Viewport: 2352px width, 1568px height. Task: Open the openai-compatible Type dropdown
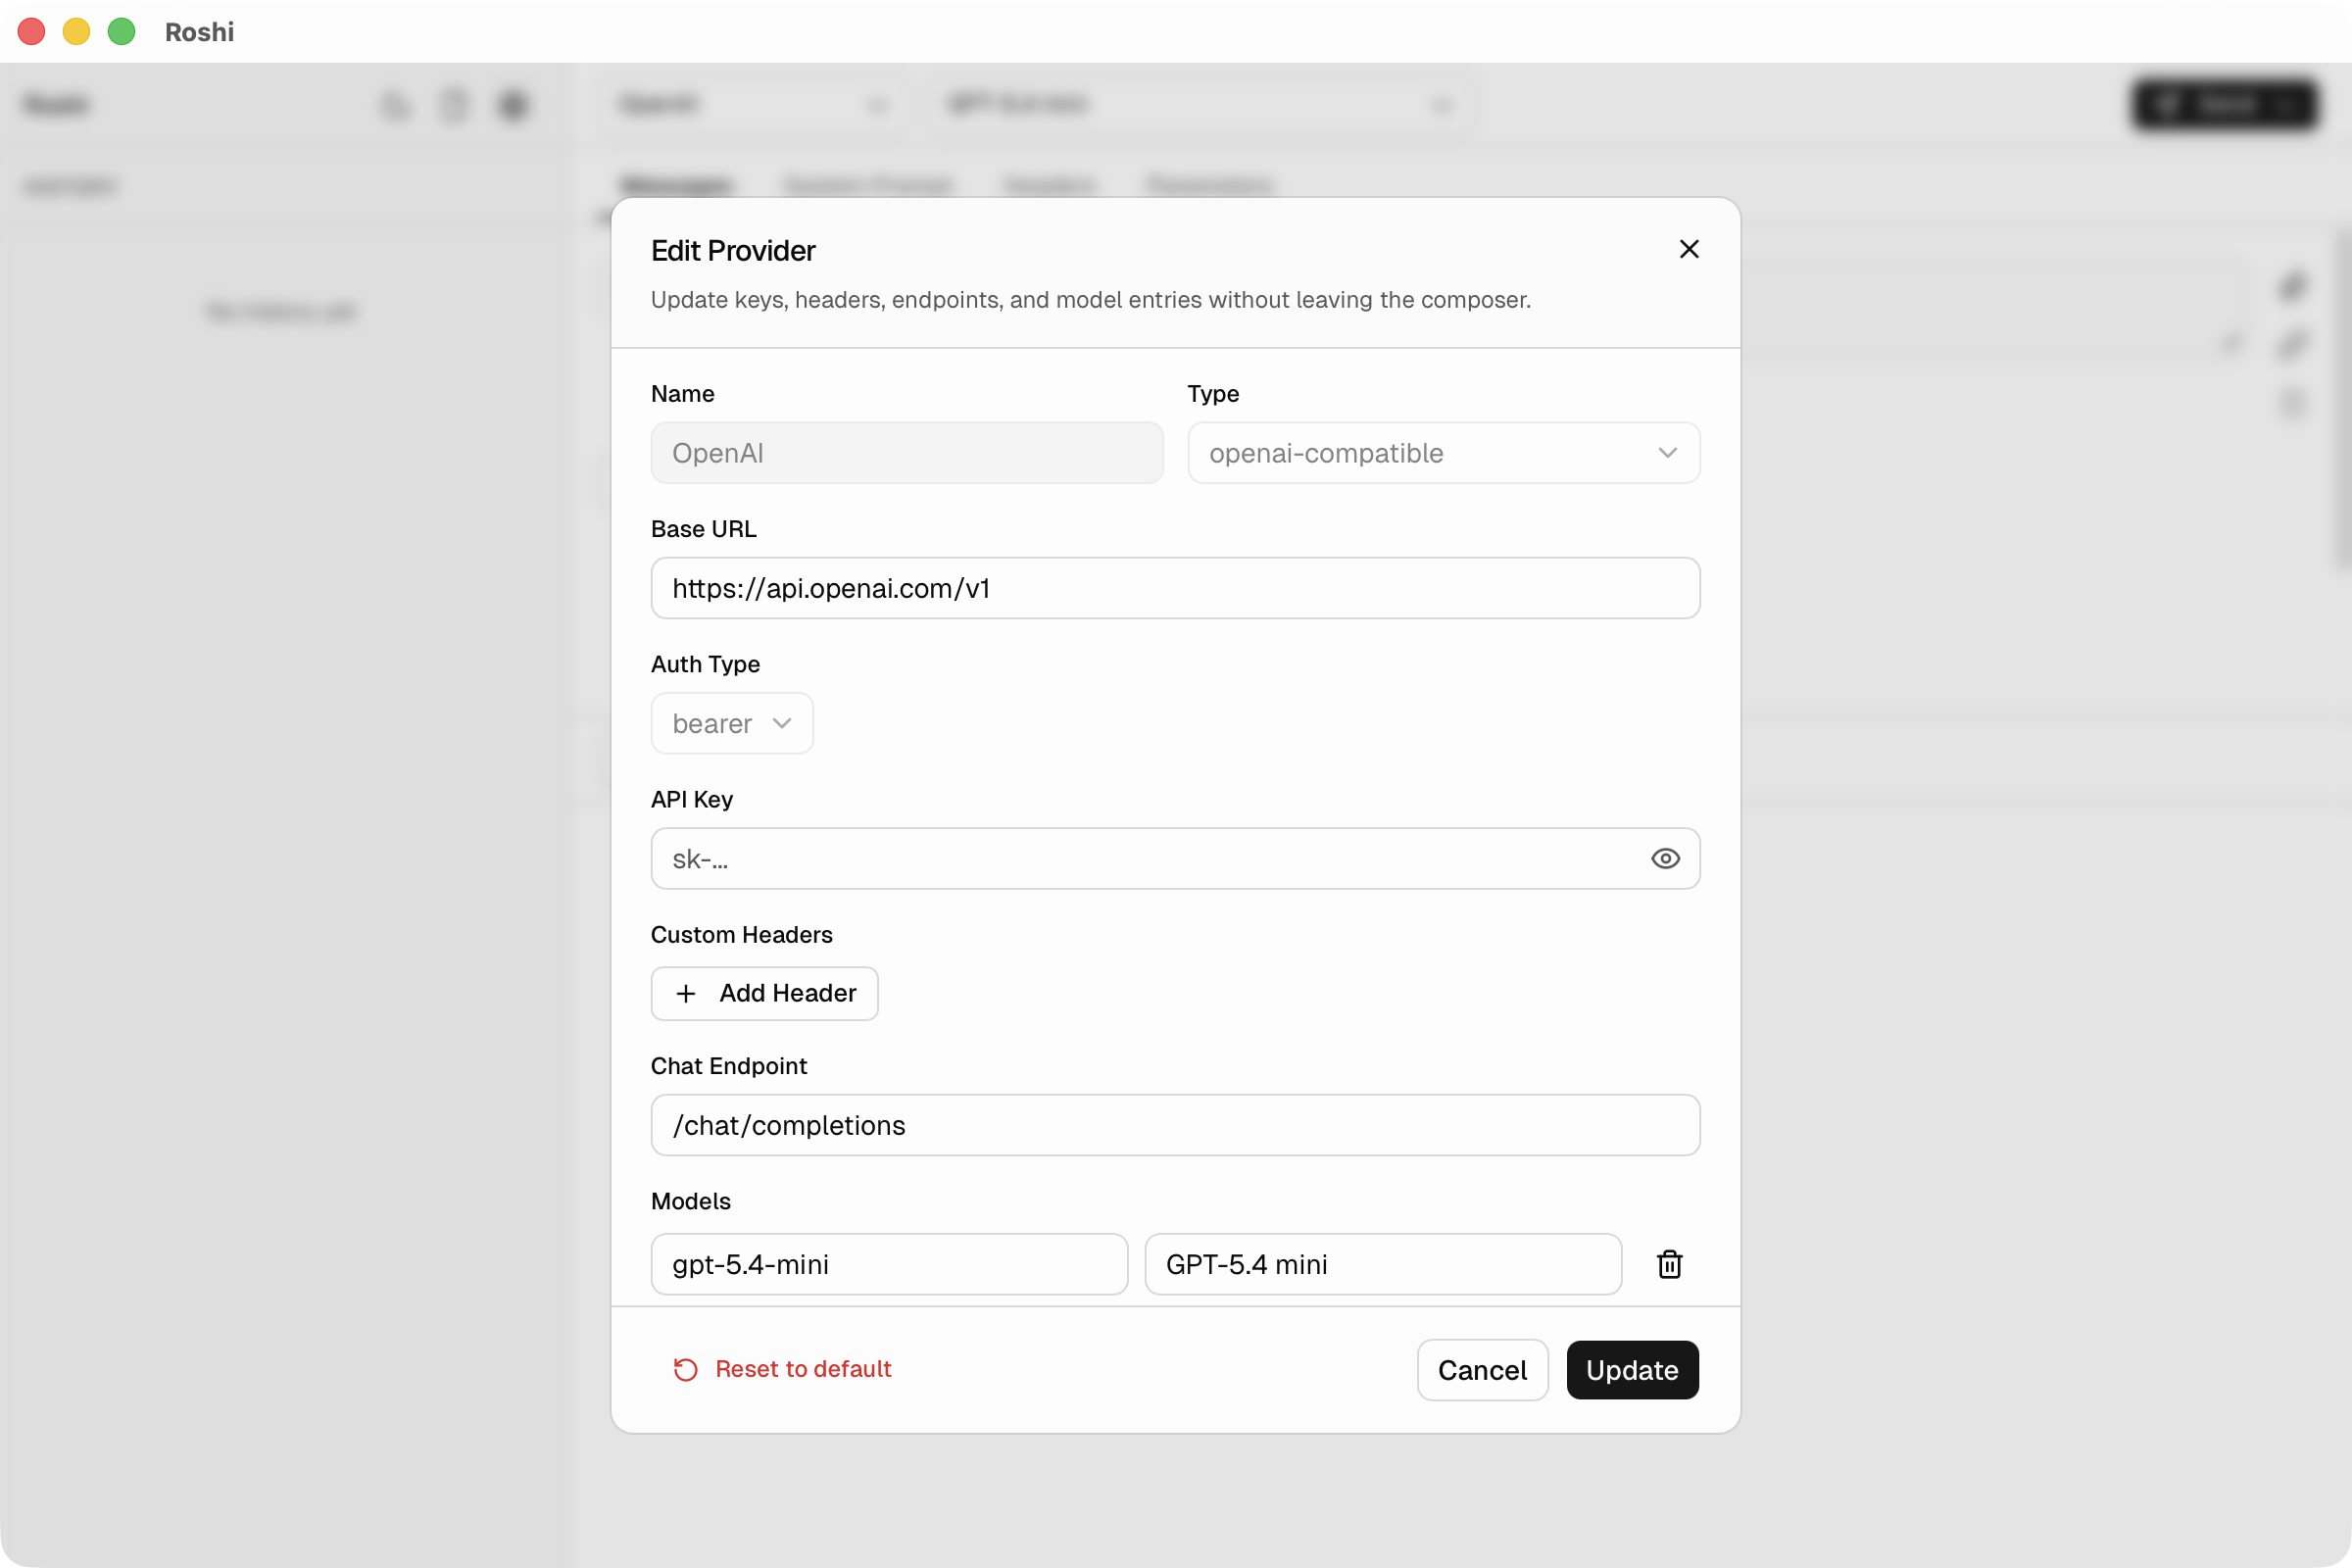1443,453
